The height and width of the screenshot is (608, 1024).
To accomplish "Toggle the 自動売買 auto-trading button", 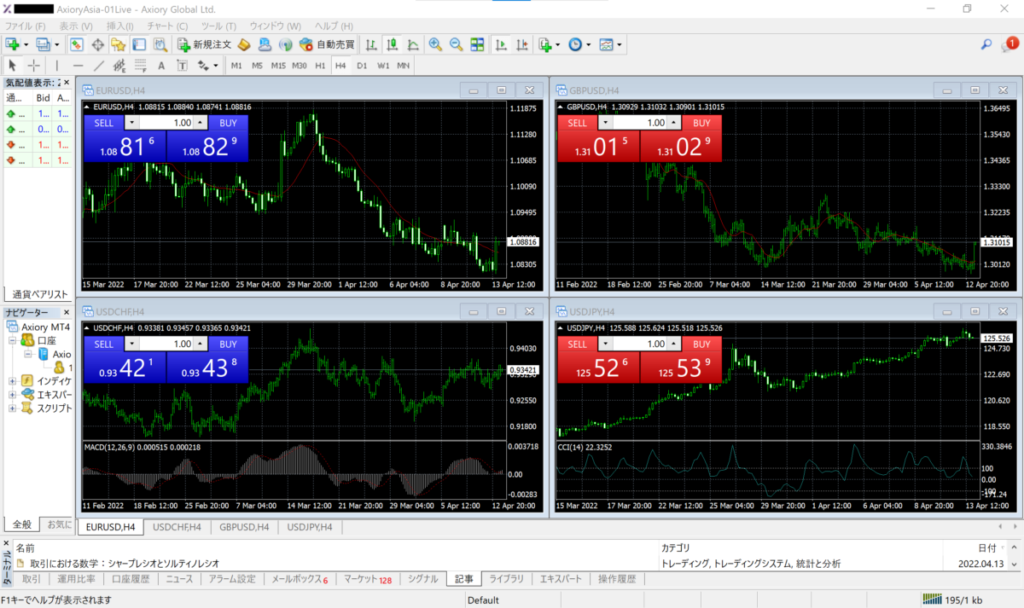I will click(327, 44).
